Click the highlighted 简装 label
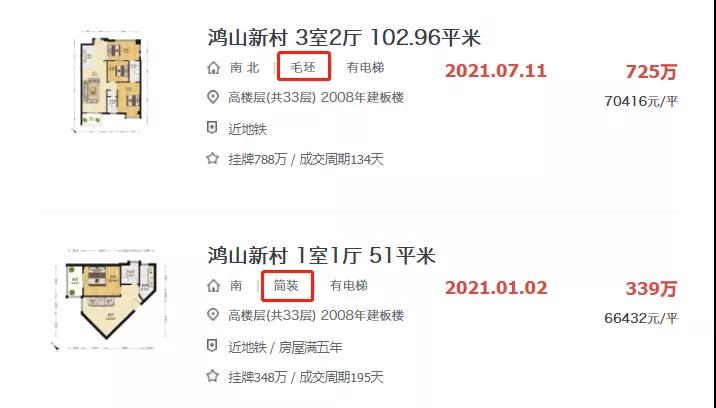 tap(287, 286)
